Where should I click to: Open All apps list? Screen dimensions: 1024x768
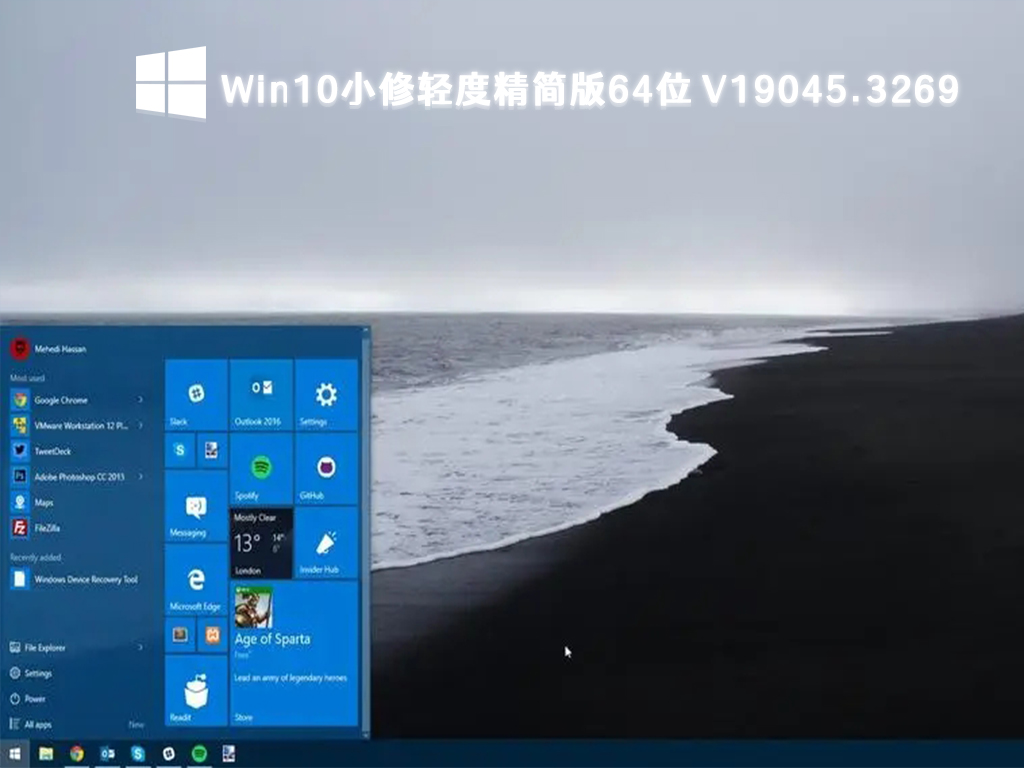[x=37, y=724]
